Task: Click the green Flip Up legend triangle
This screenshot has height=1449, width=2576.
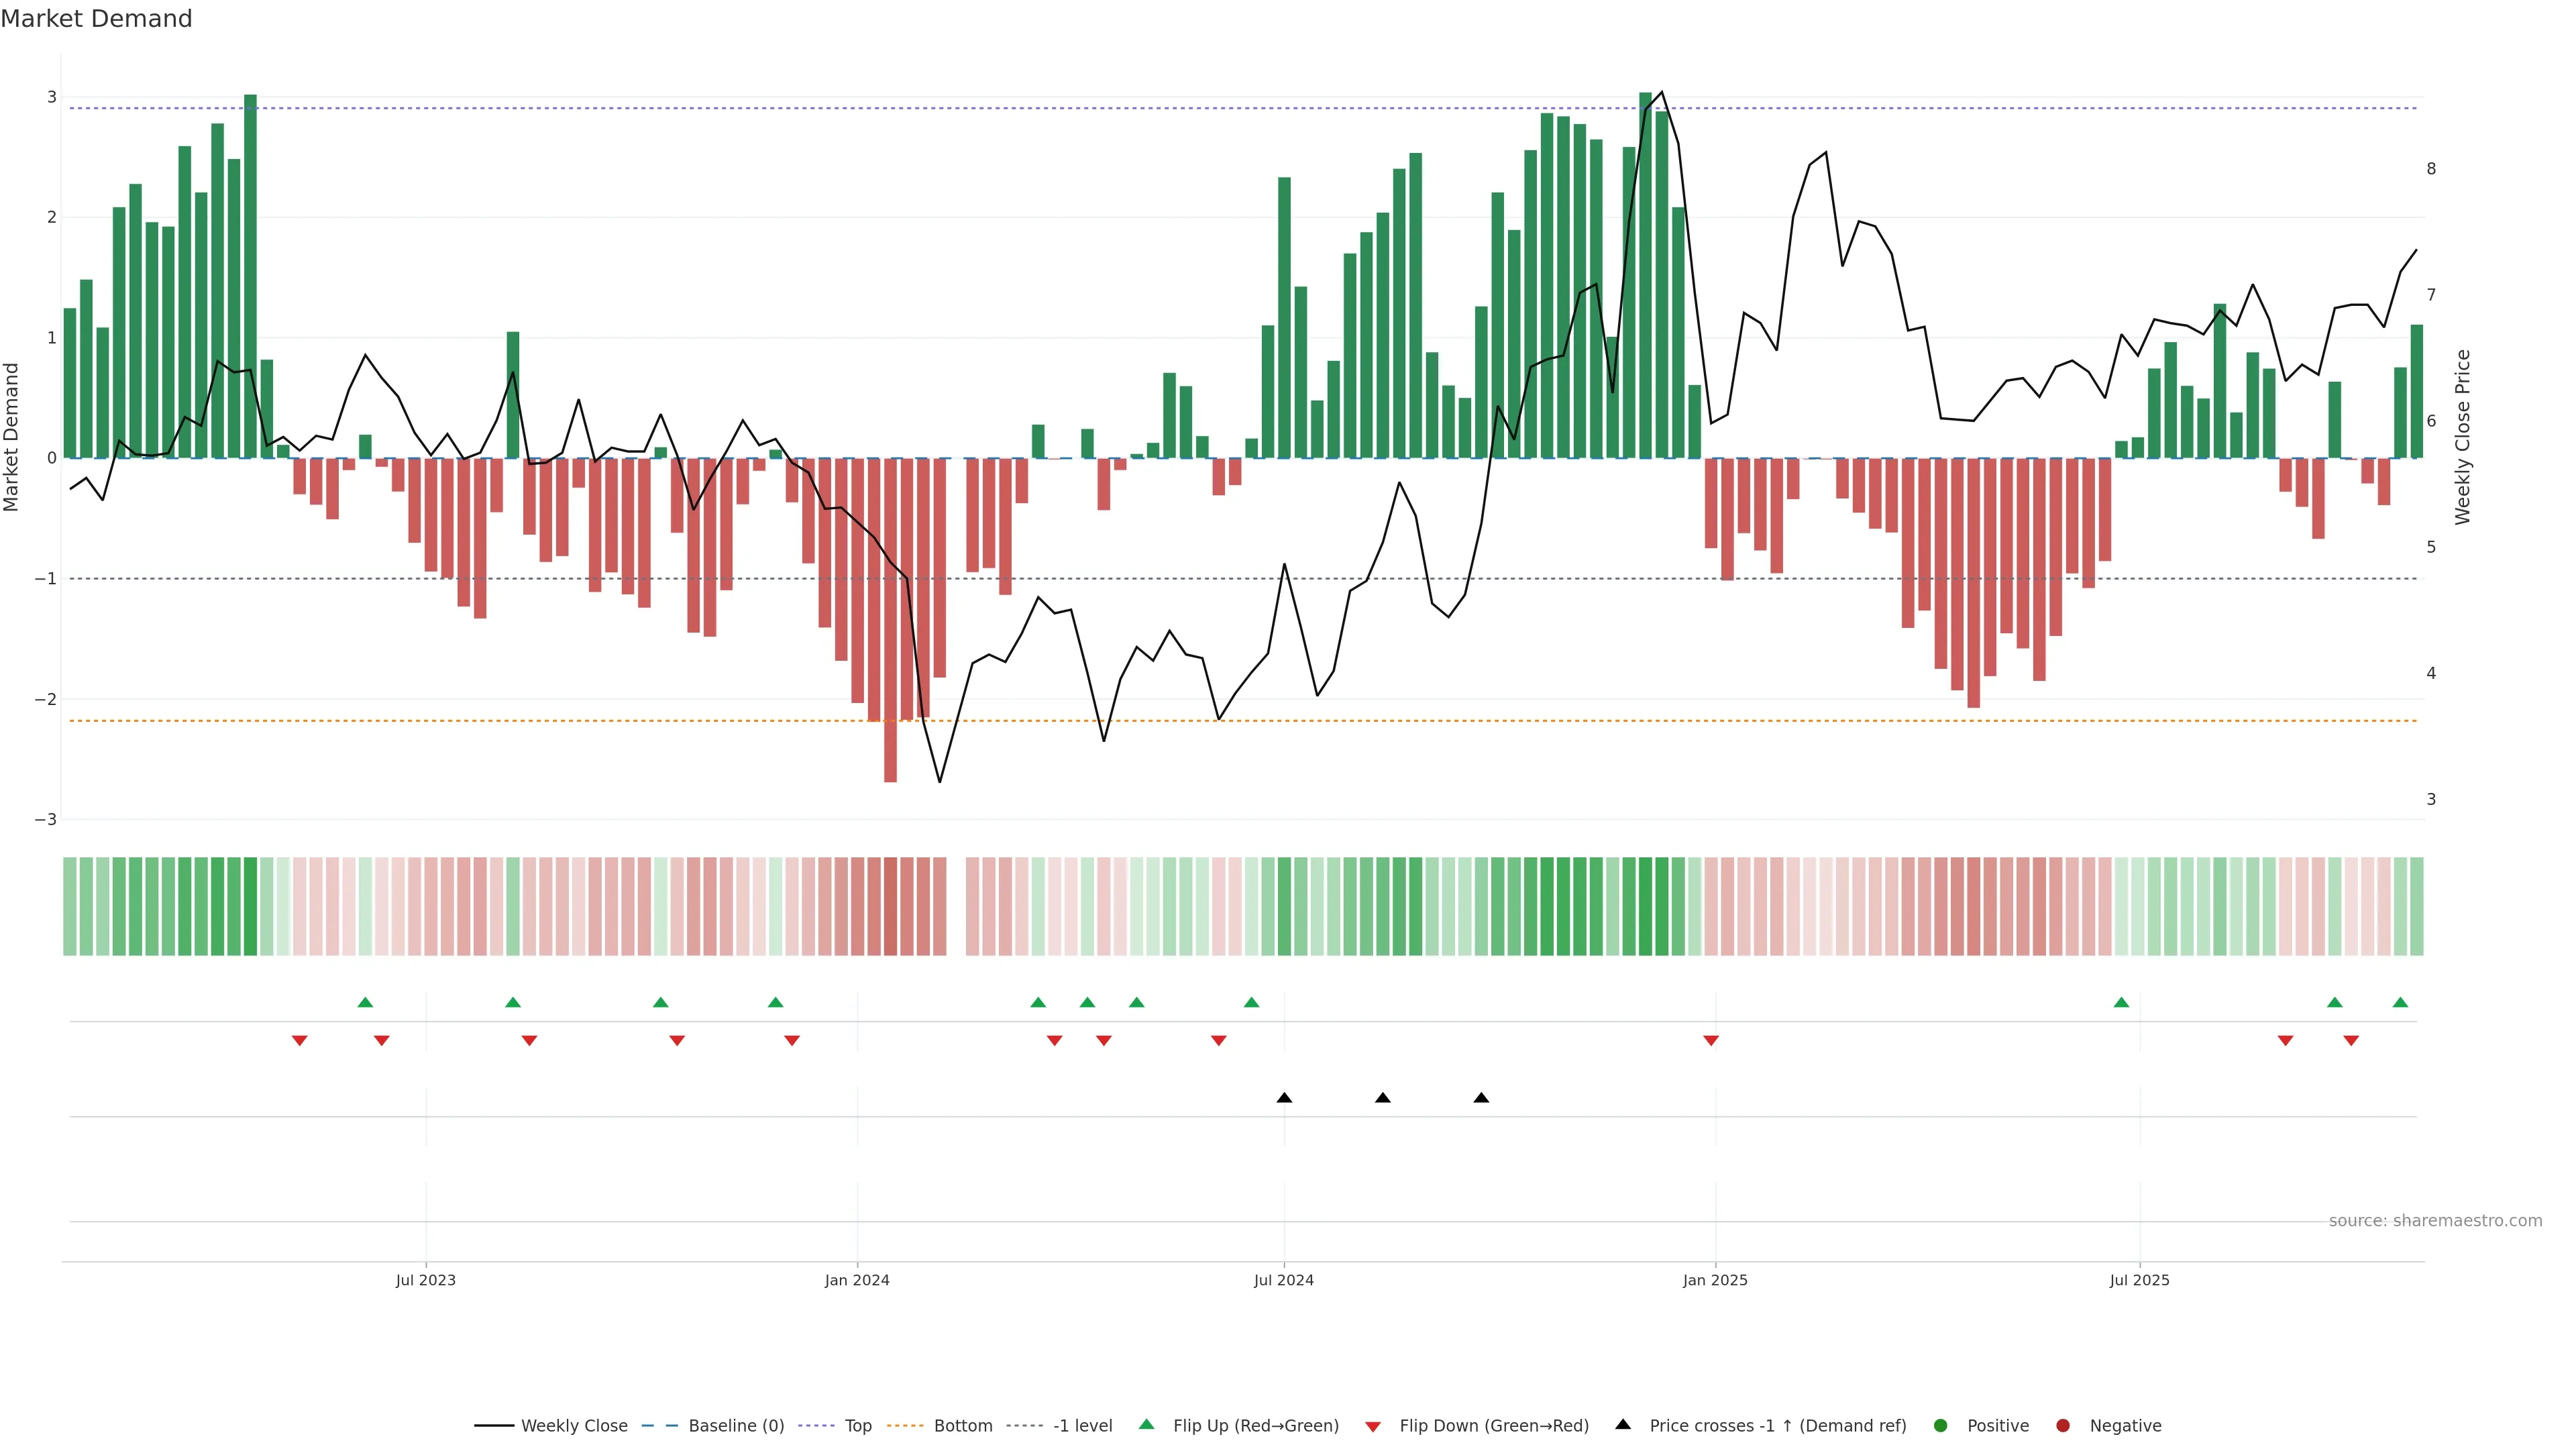Action: (1146, 1424)
